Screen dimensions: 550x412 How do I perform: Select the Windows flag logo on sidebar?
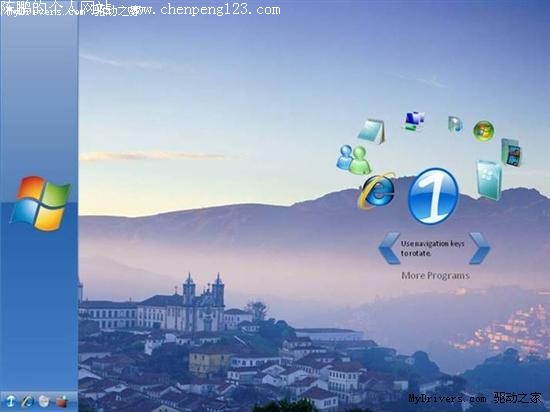click(40, 203)
